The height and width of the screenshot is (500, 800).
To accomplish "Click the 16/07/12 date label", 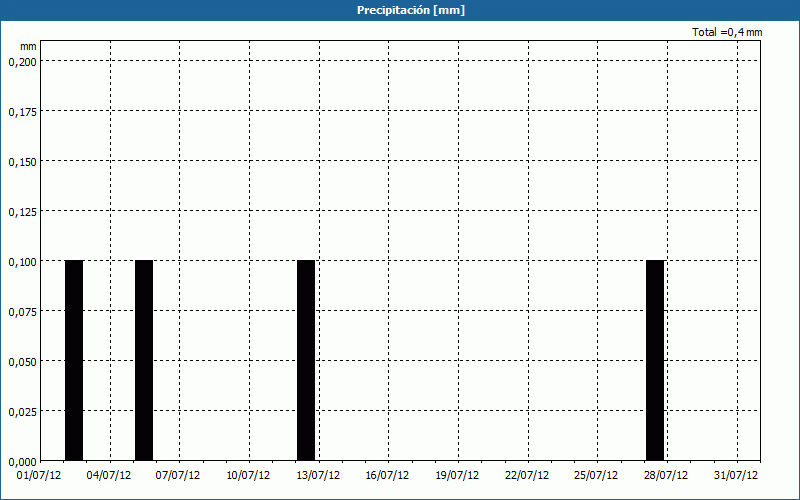I will [387, 476].
